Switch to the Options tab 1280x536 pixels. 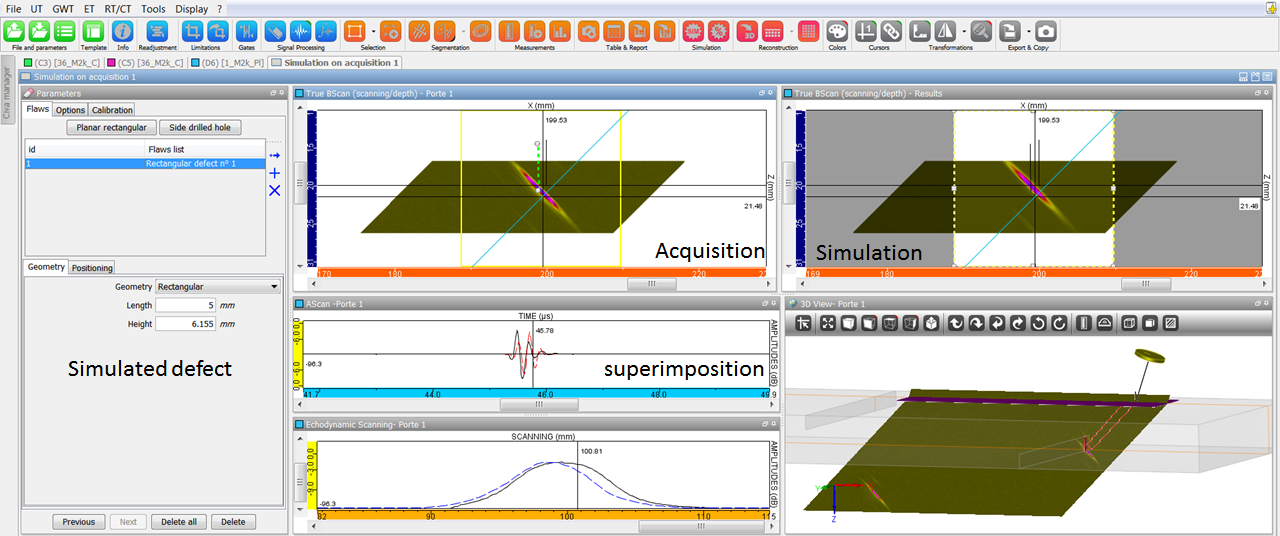(70, 110)
